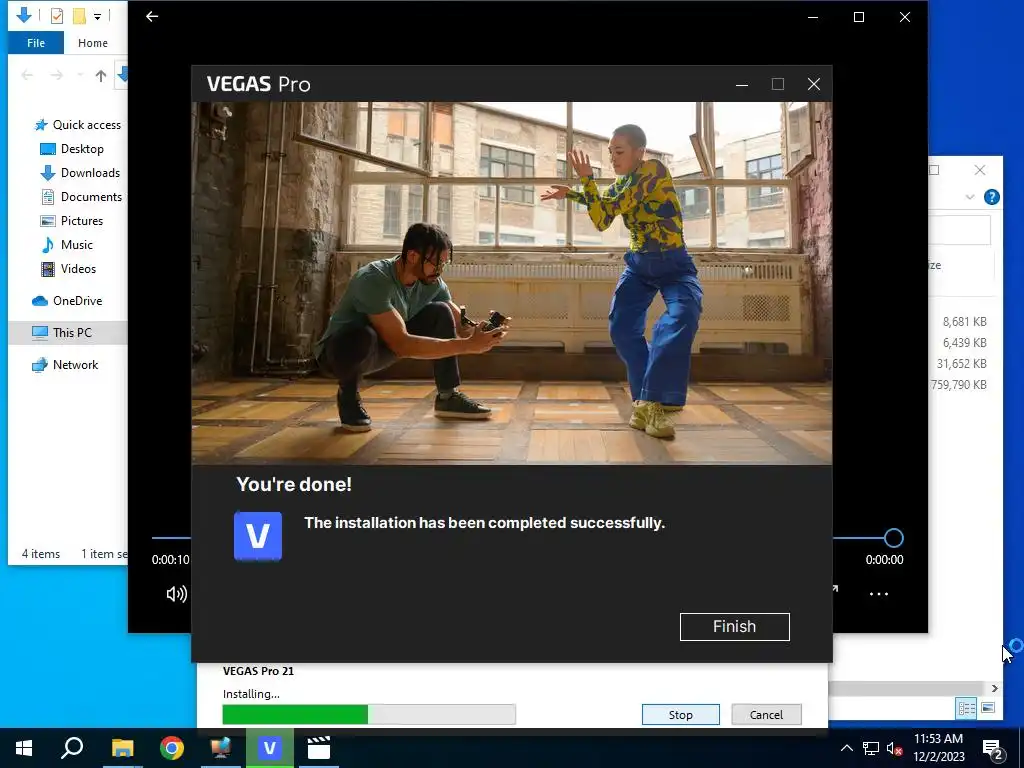The image size is (1024, 768).
Task: Click the video player back arrow
Action: (152, 16)
